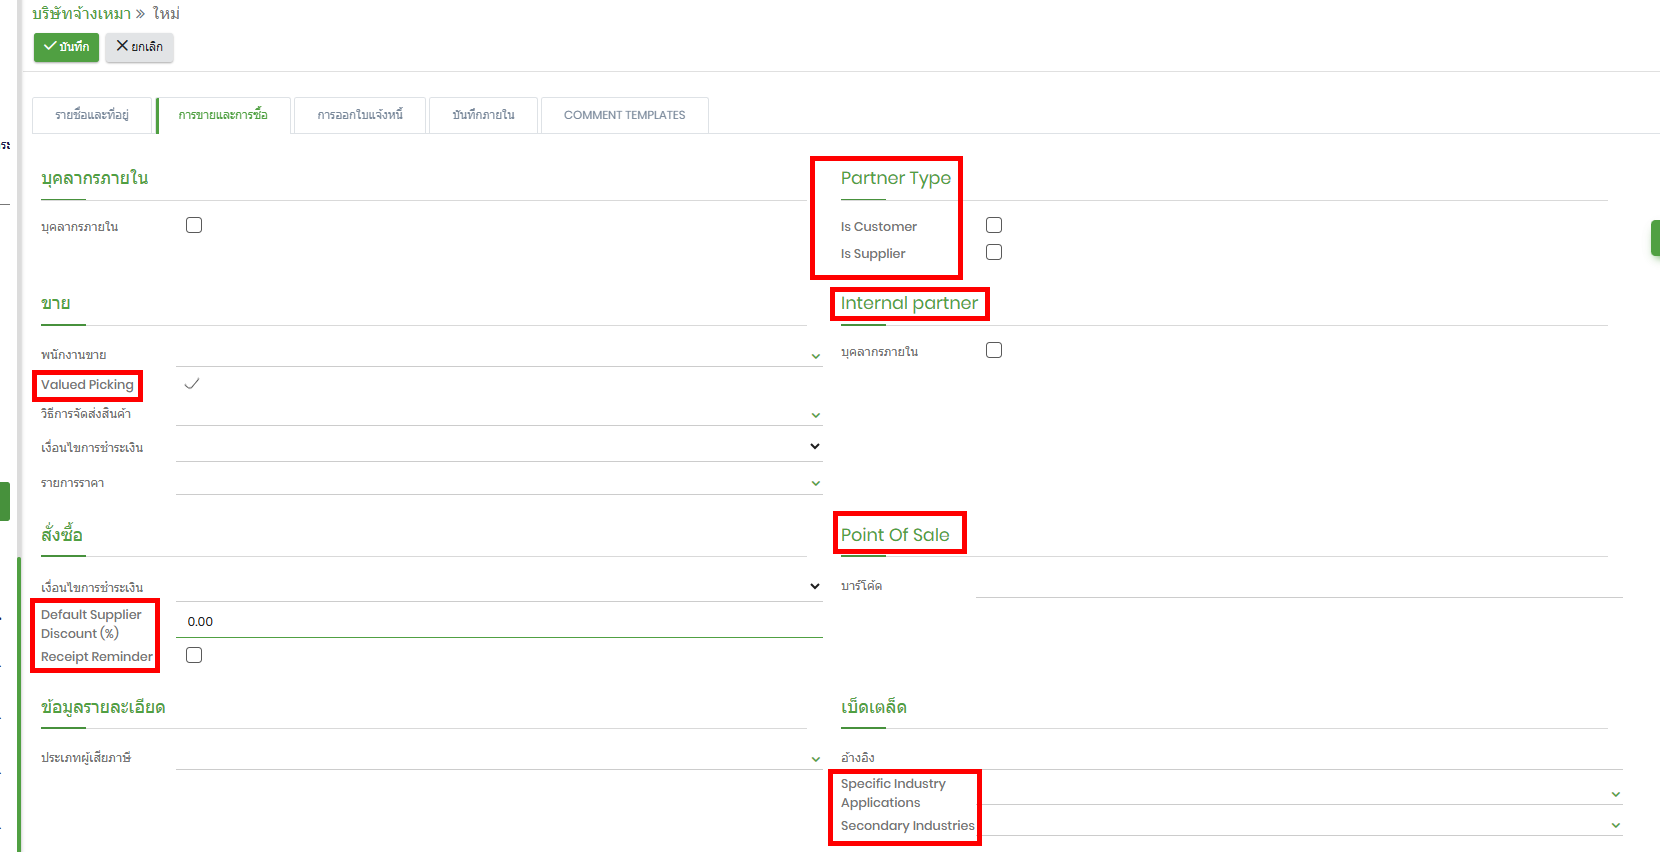Tick the Receipt Reminder checkbox
The width and height of the screenshot is (1660, 852).
(x=194, y=656)
